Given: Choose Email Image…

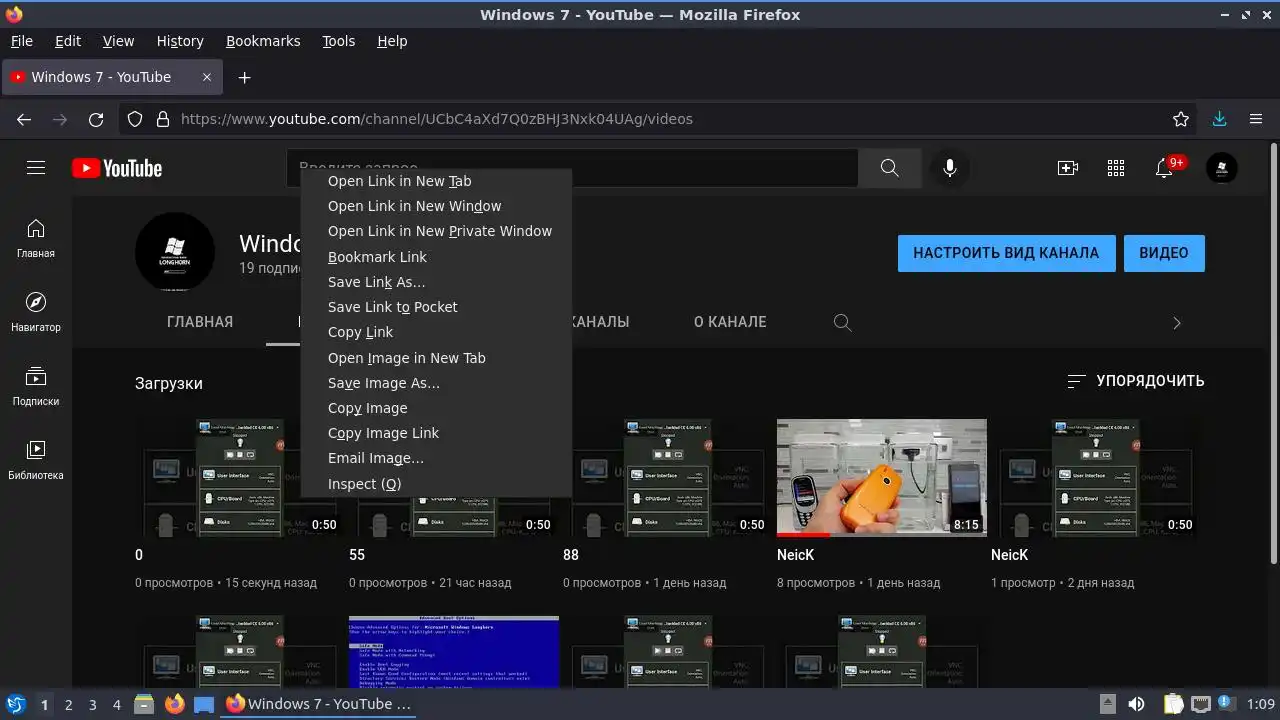Looking at the screenshot, I should (436, 458).
